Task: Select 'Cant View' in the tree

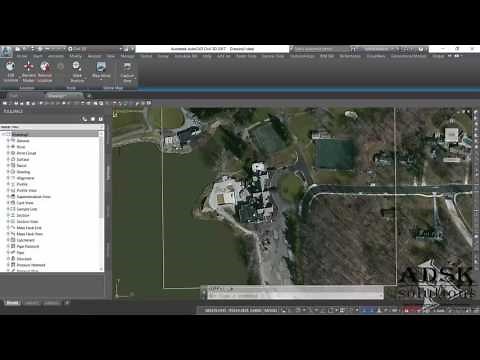Action: point(25,203)
